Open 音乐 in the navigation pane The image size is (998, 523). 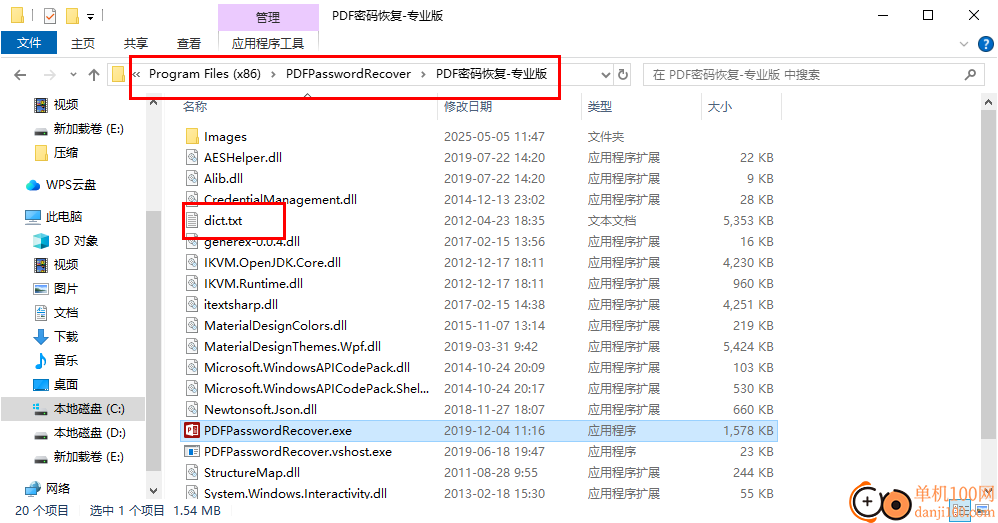[66, 360]
